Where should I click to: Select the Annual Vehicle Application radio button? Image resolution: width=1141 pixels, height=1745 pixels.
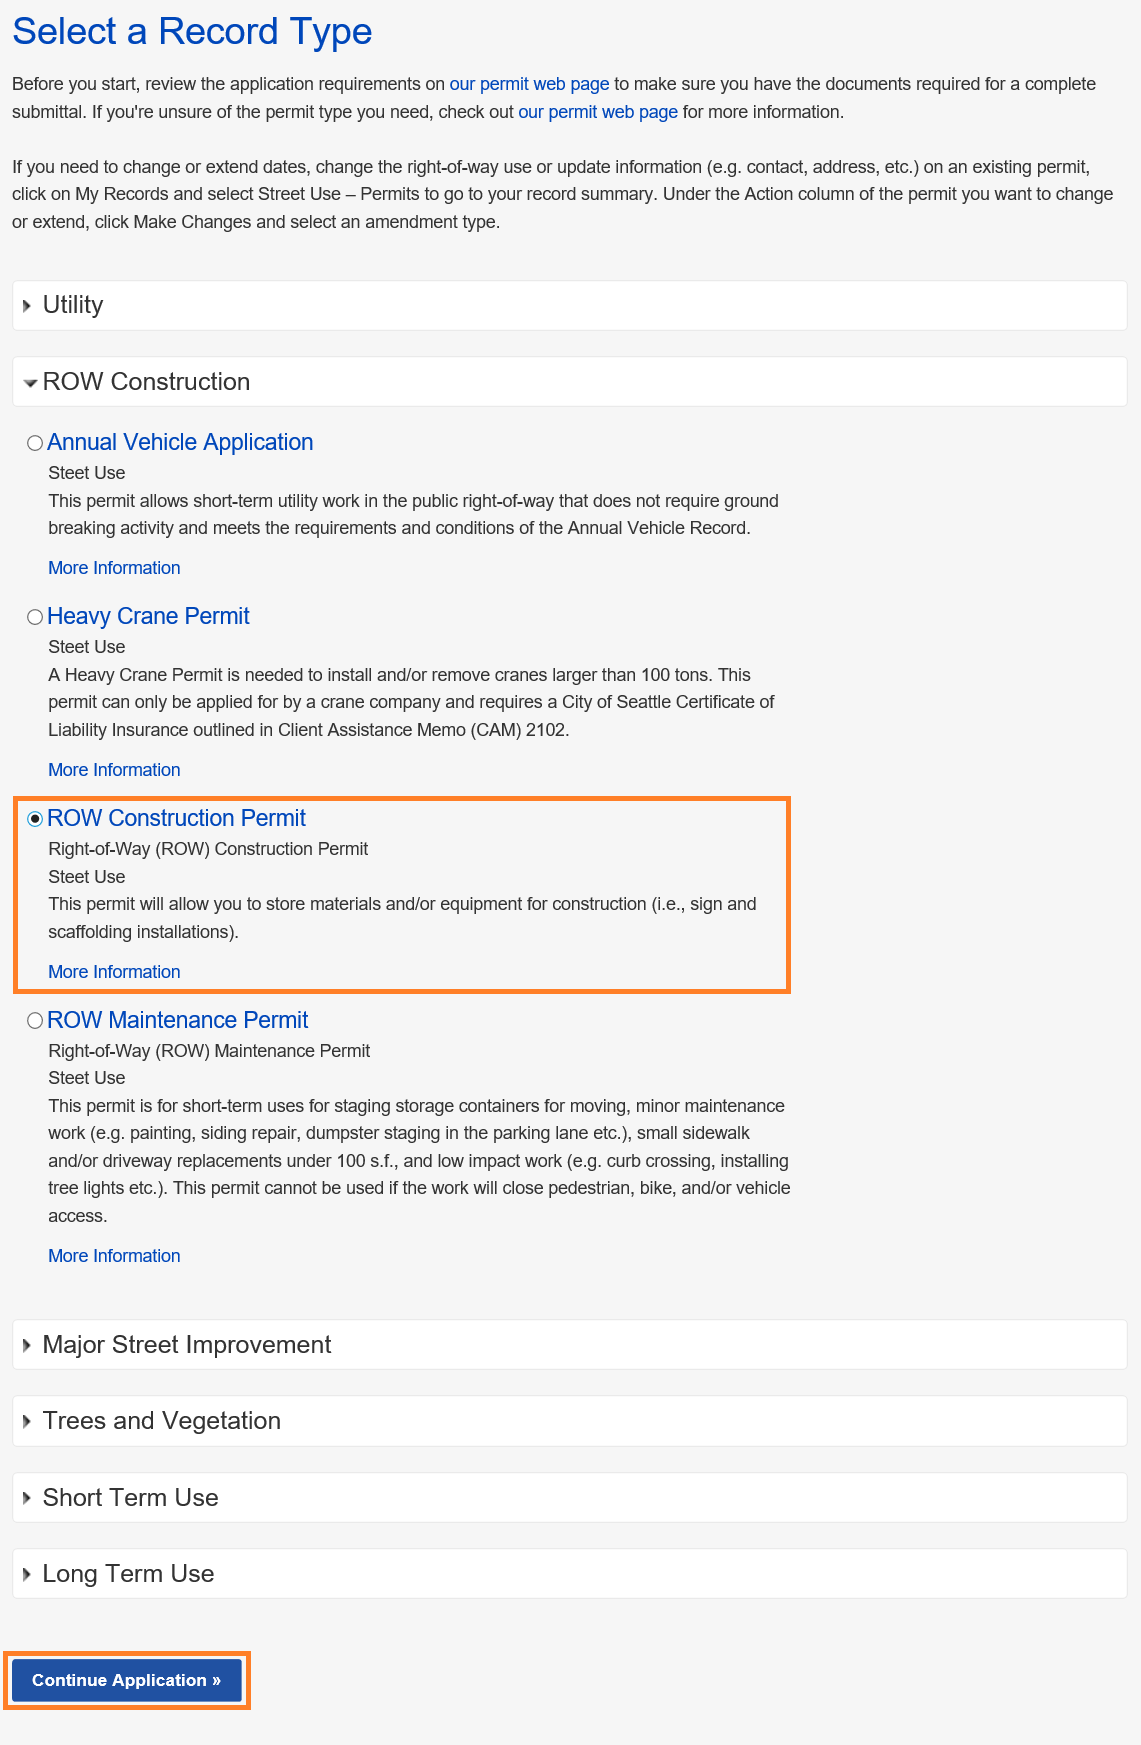pos(35,443)
